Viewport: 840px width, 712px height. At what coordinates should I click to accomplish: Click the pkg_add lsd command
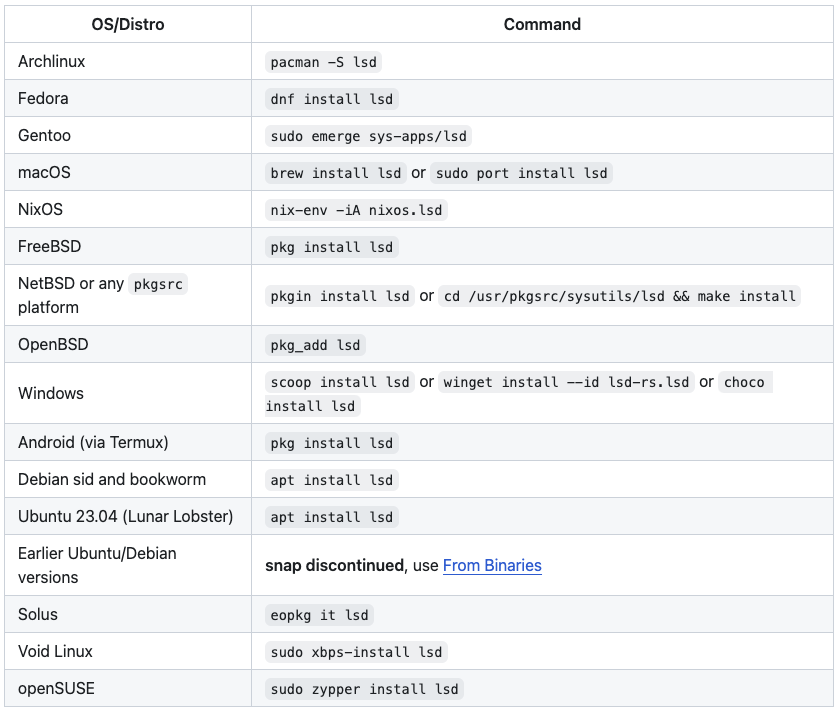point(316,345)
